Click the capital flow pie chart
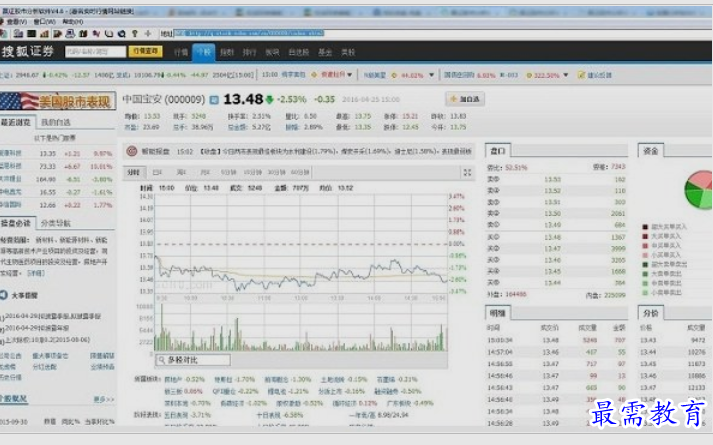This screenshot has width=713, height=445. (699, 190)
